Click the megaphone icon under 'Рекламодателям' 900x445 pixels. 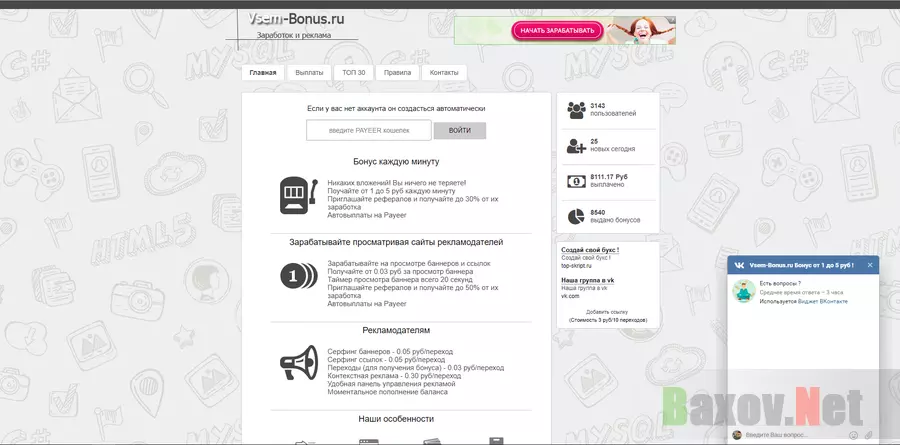[298, 363]
